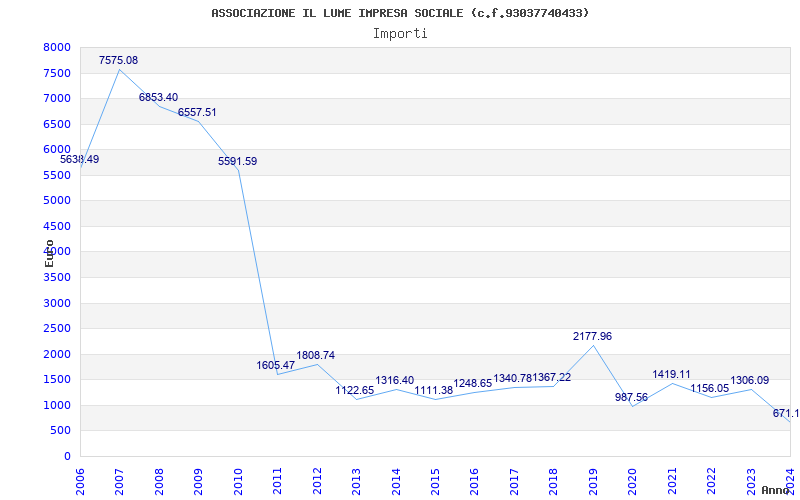Click the data label 1306.09

coord(749,380)
